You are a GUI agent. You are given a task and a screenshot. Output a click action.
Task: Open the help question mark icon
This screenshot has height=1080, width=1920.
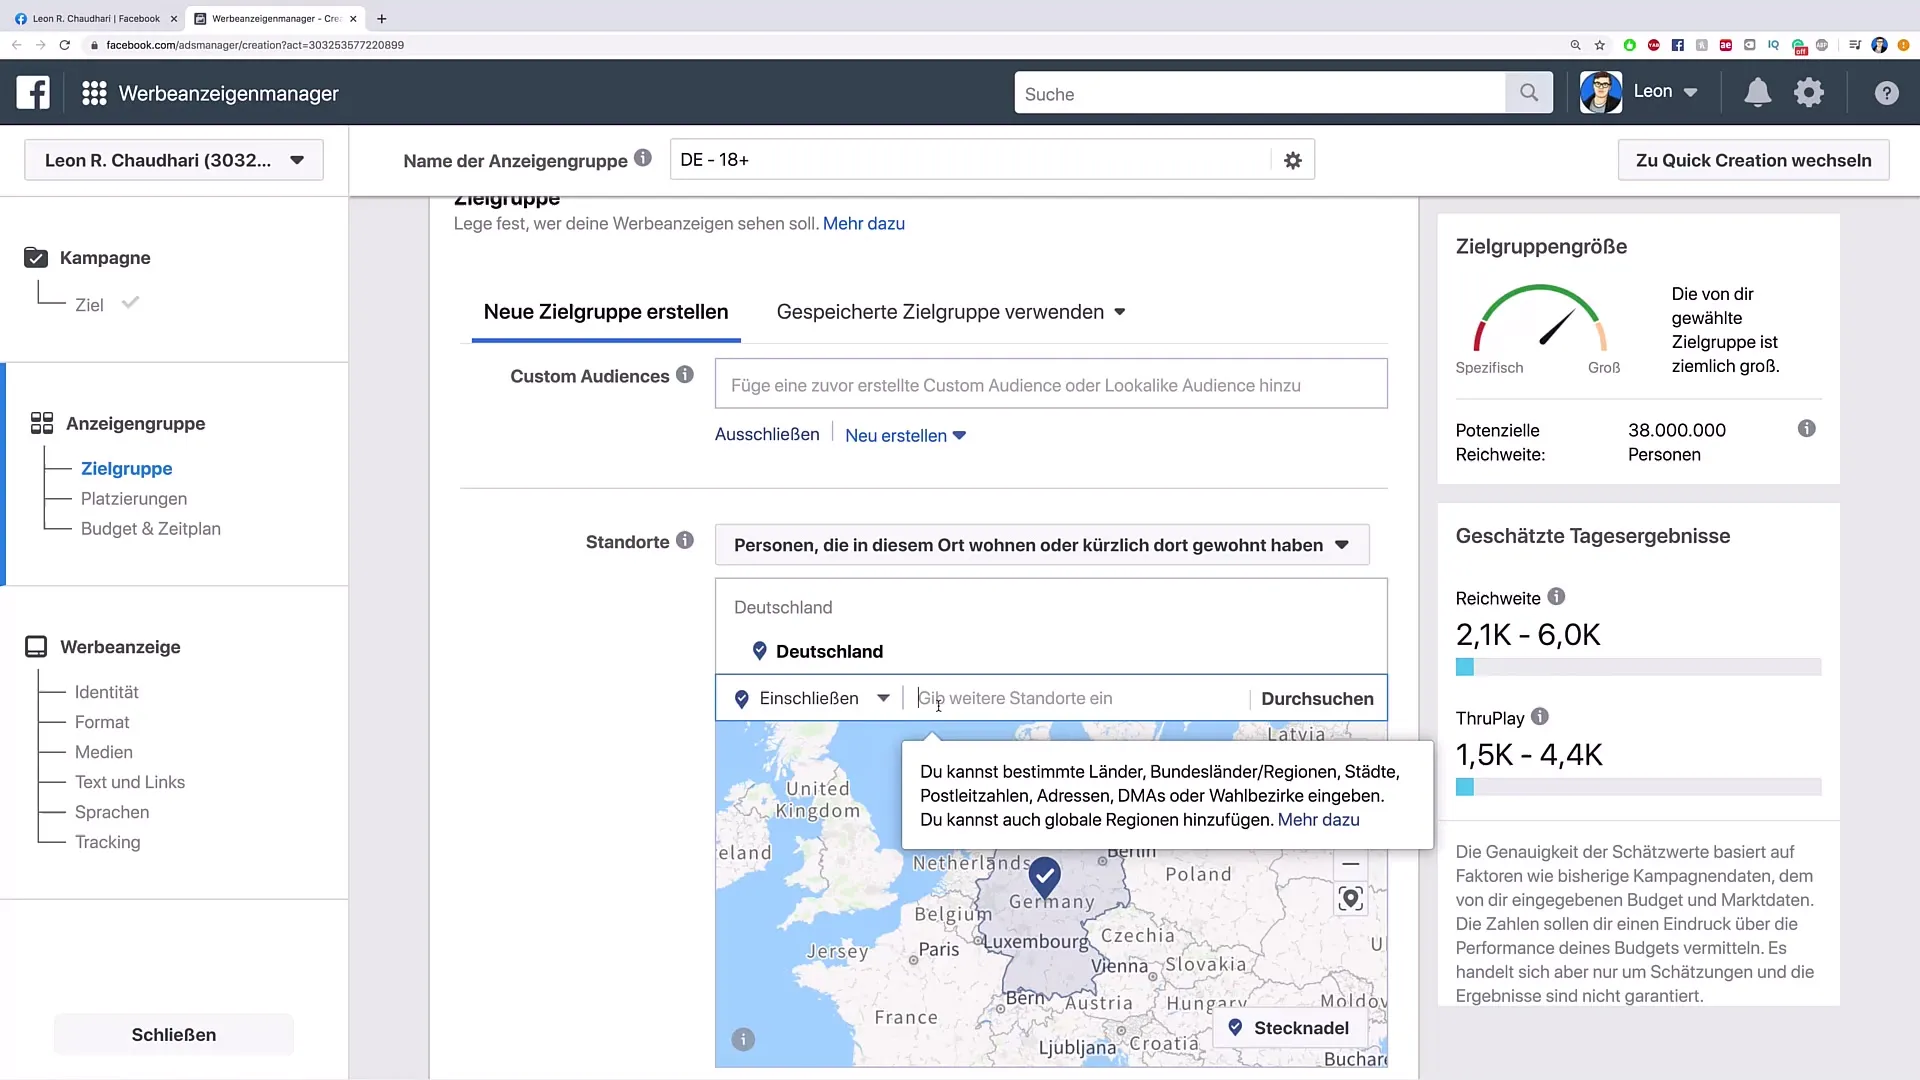(x=1886, y=93)
